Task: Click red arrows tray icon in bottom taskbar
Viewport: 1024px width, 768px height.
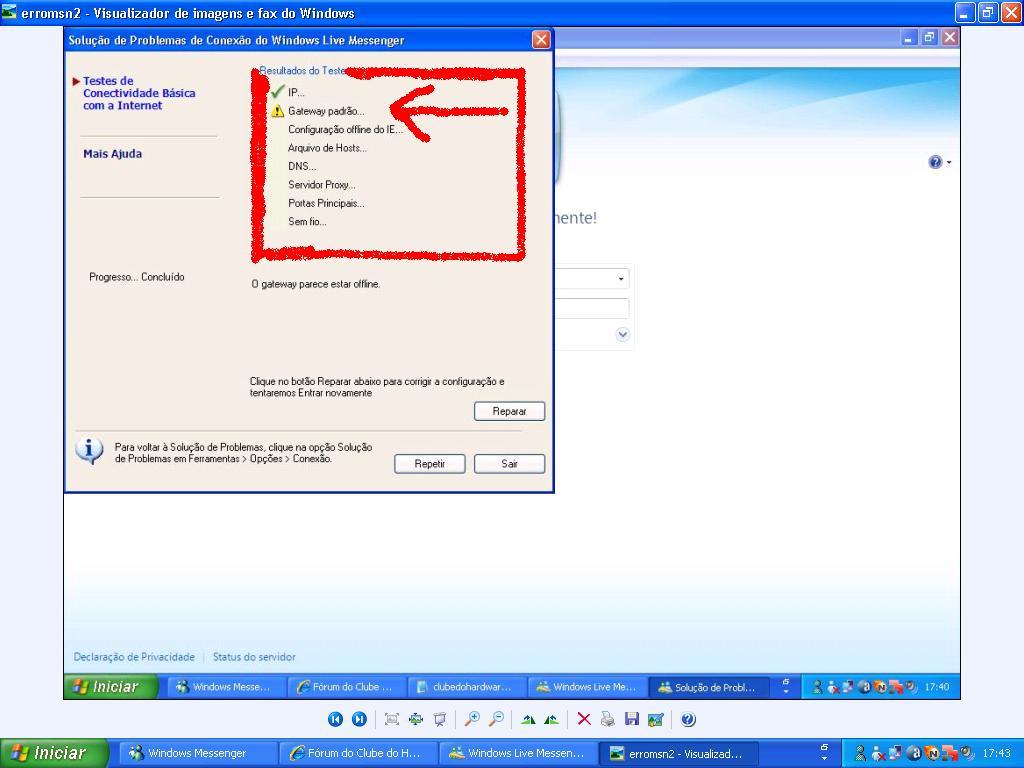Action: tap(950, 753)
